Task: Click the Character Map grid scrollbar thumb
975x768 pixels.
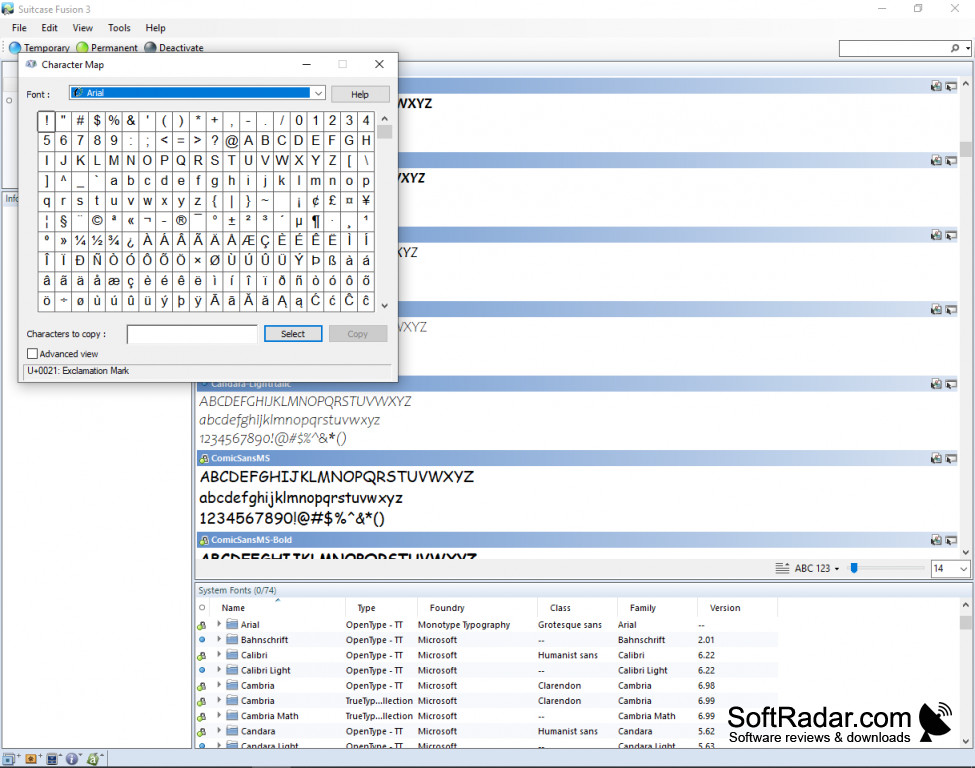Action: (384, 132)
